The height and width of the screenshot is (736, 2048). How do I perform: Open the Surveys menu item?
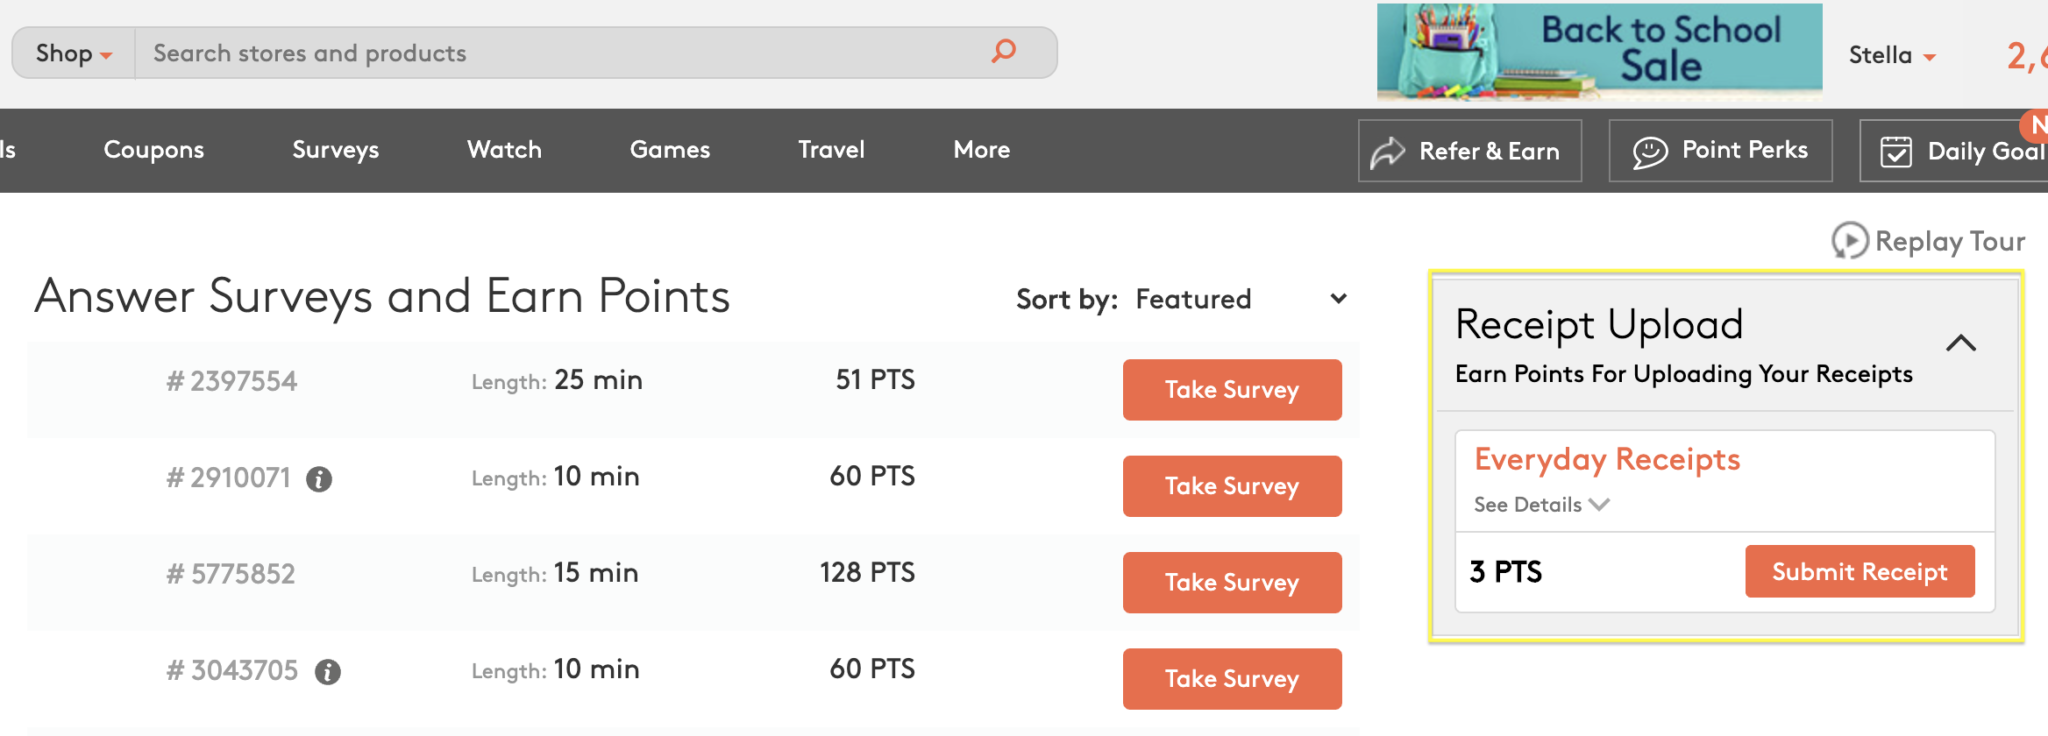(335, 150)
